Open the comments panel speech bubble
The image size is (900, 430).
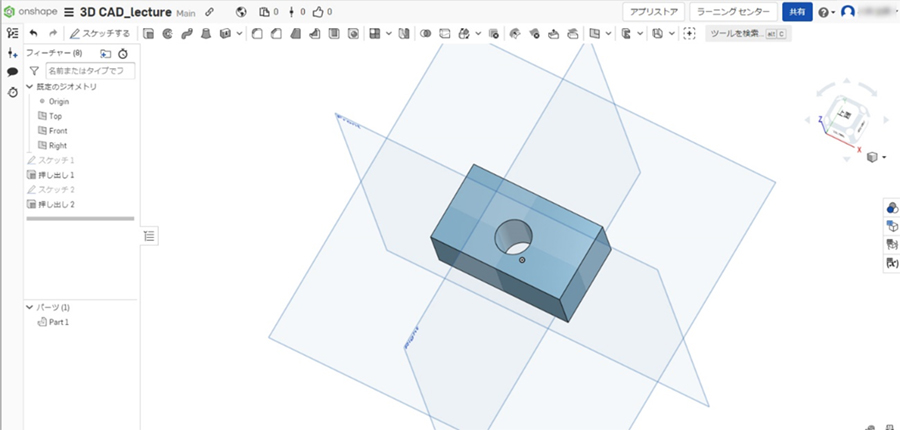point(12,72)
